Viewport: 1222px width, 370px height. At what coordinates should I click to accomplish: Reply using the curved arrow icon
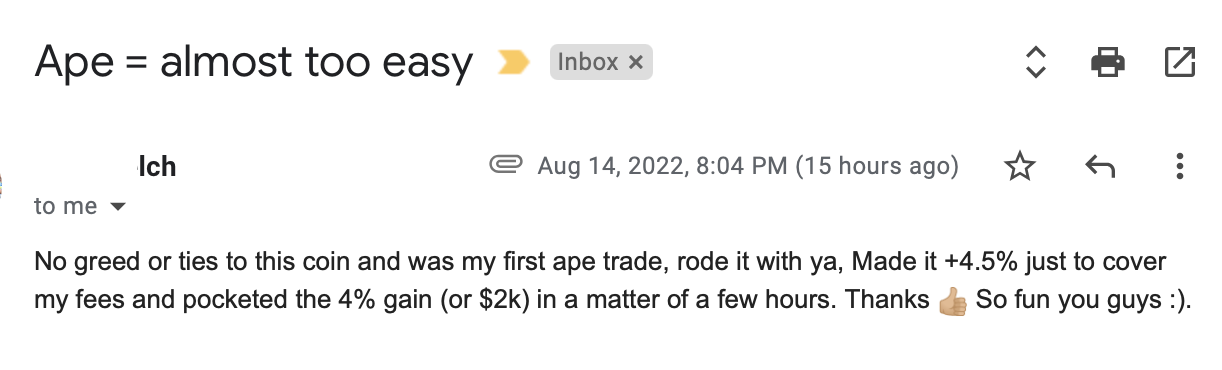click(x=1100, y=166)
